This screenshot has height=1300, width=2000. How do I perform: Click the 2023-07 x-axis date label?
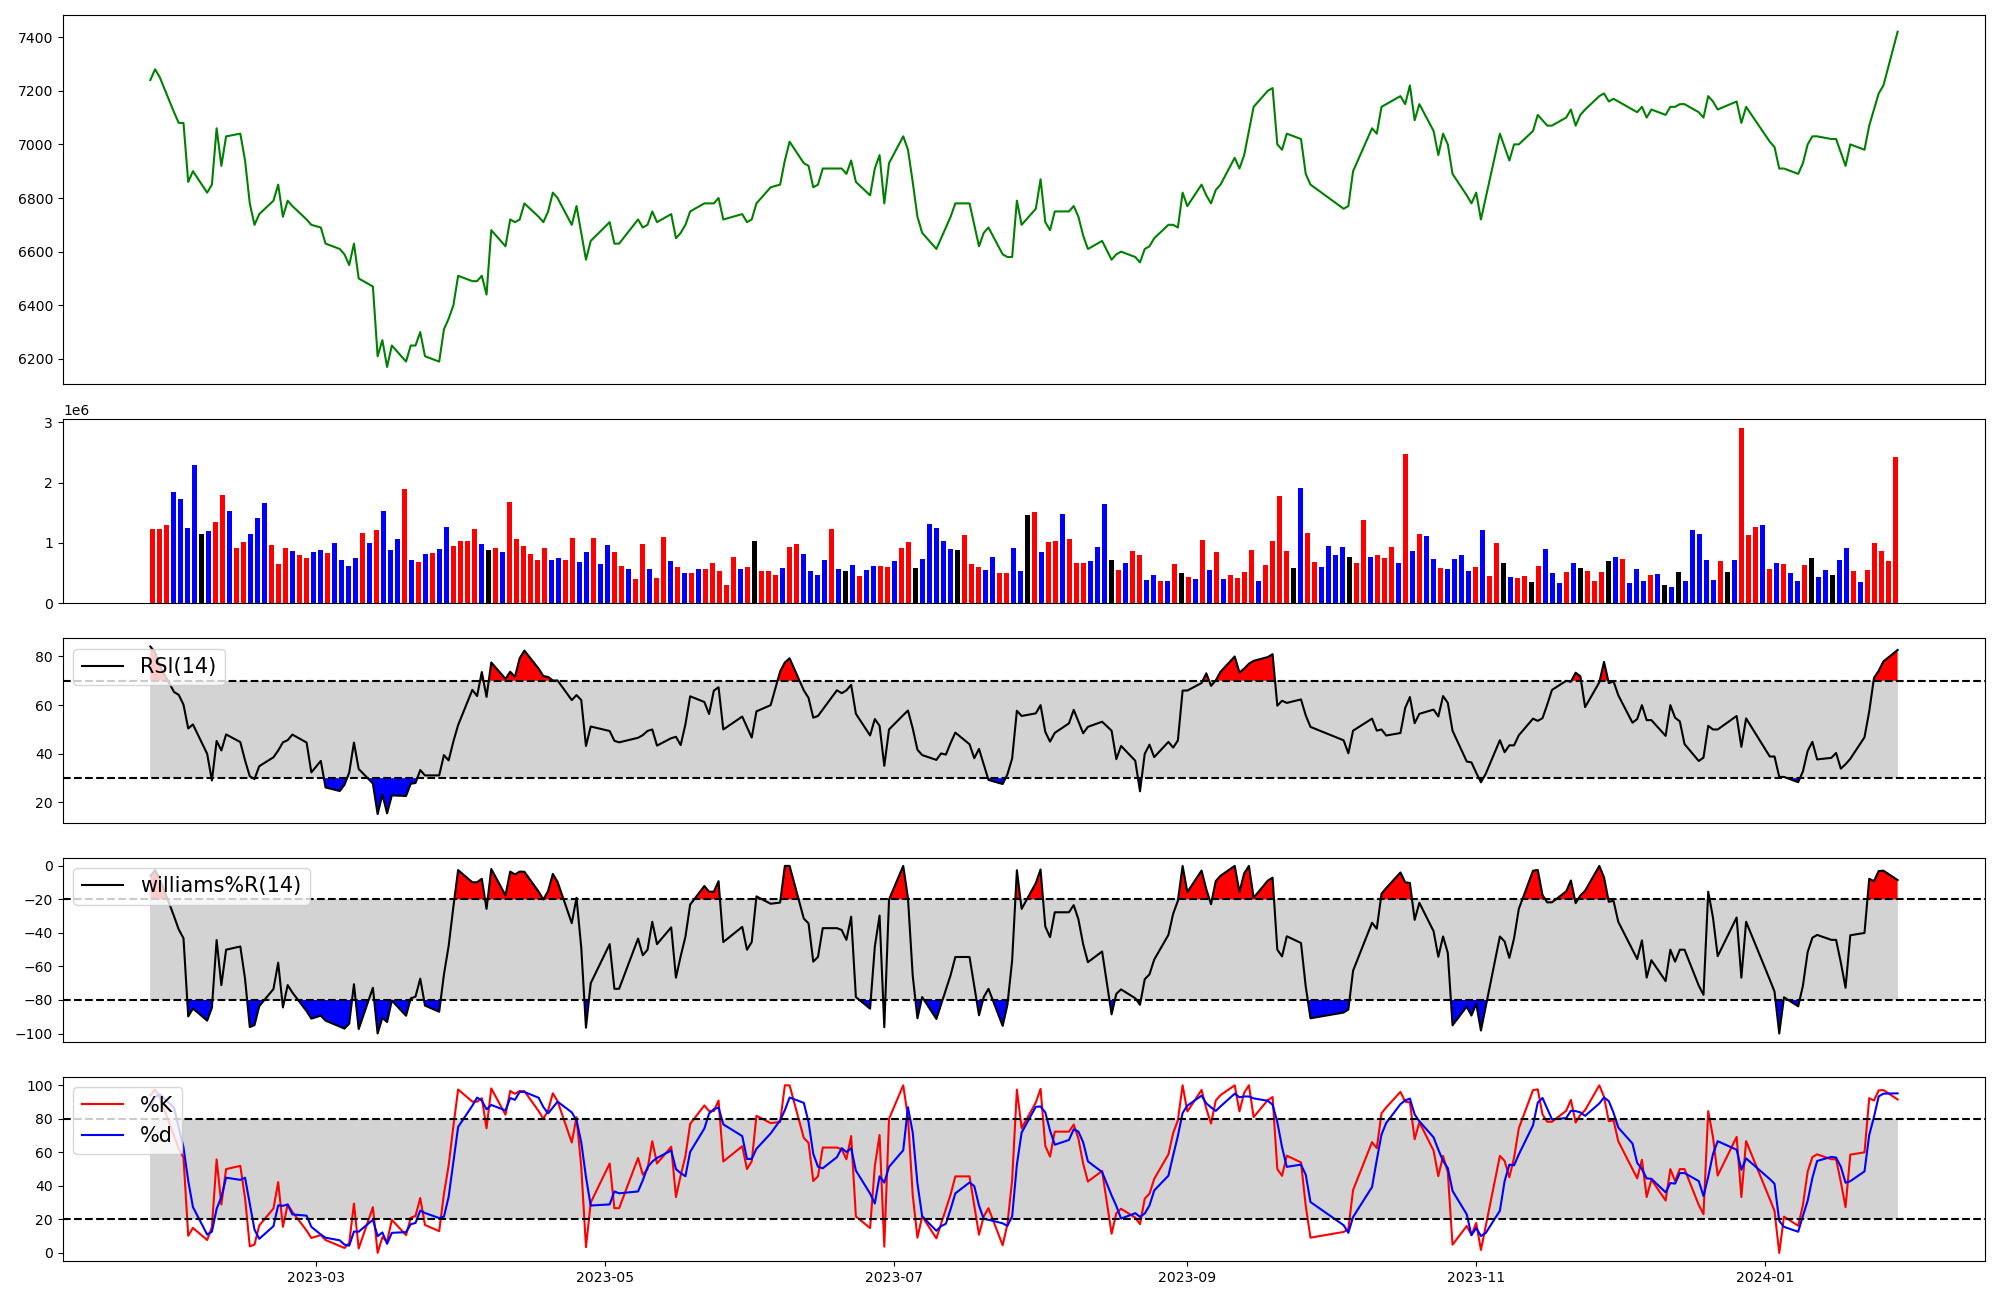[x=894, y=1277]
